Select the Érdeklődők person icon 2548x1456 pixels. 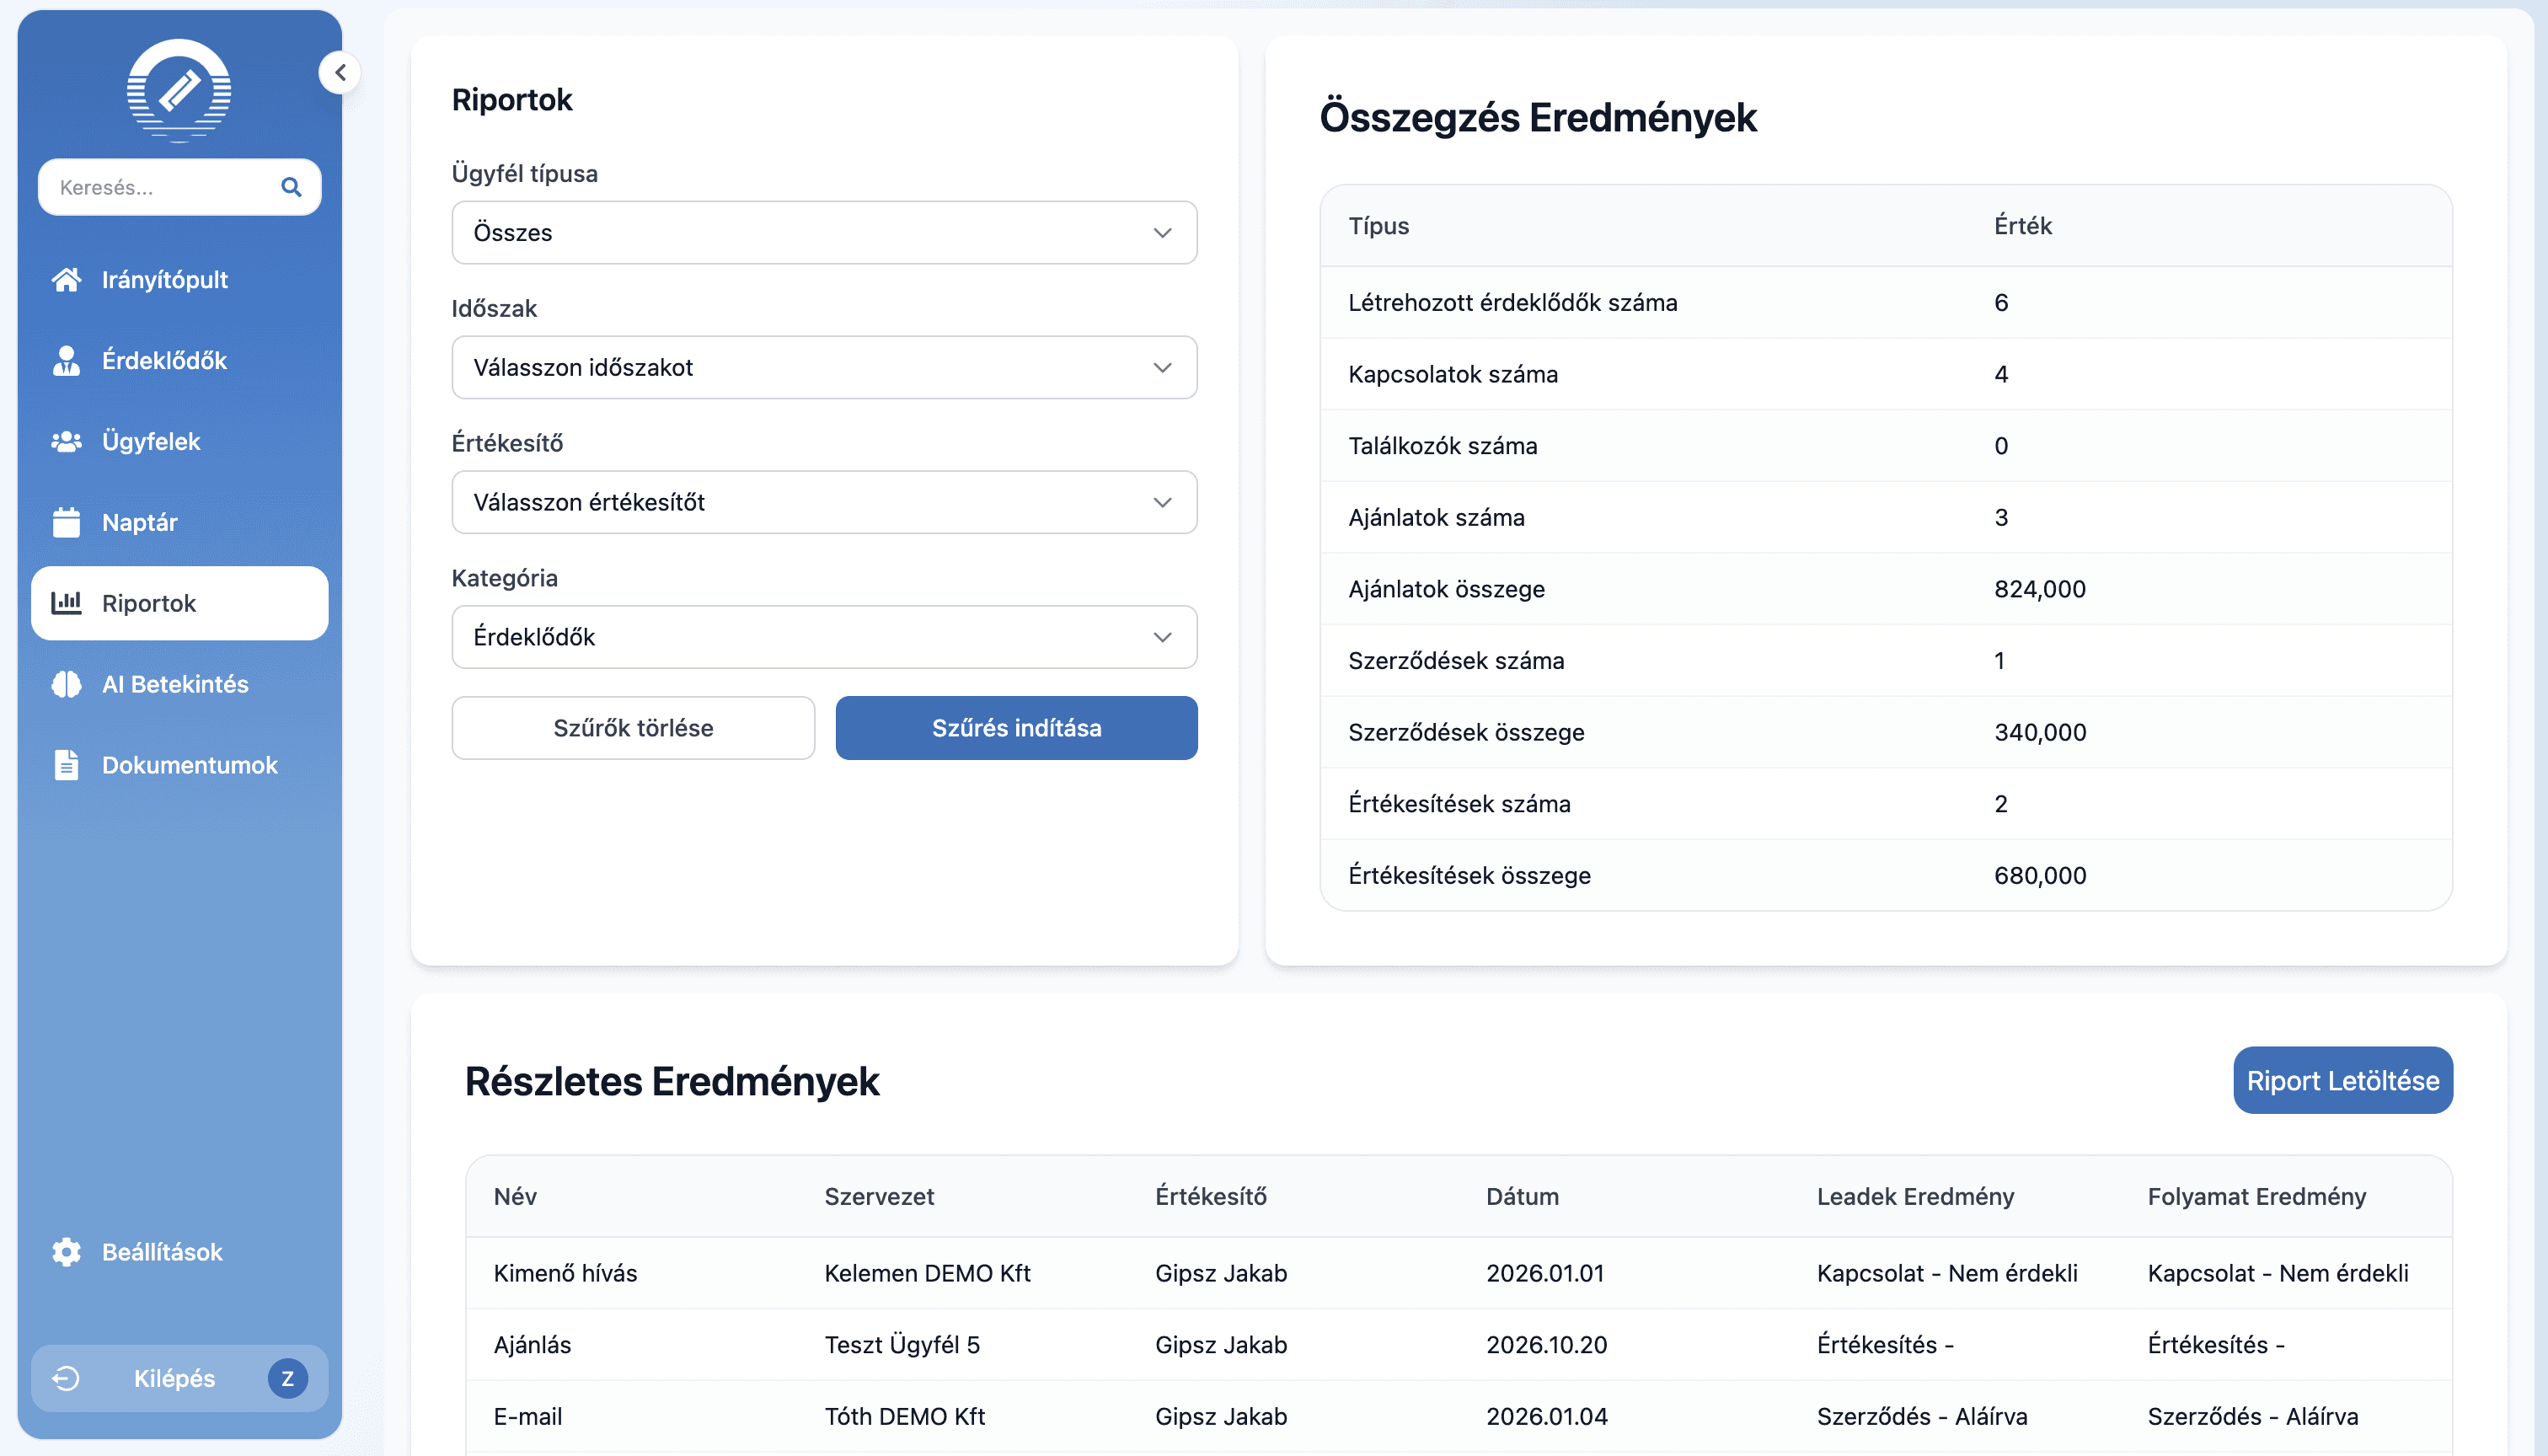(66, 361)
